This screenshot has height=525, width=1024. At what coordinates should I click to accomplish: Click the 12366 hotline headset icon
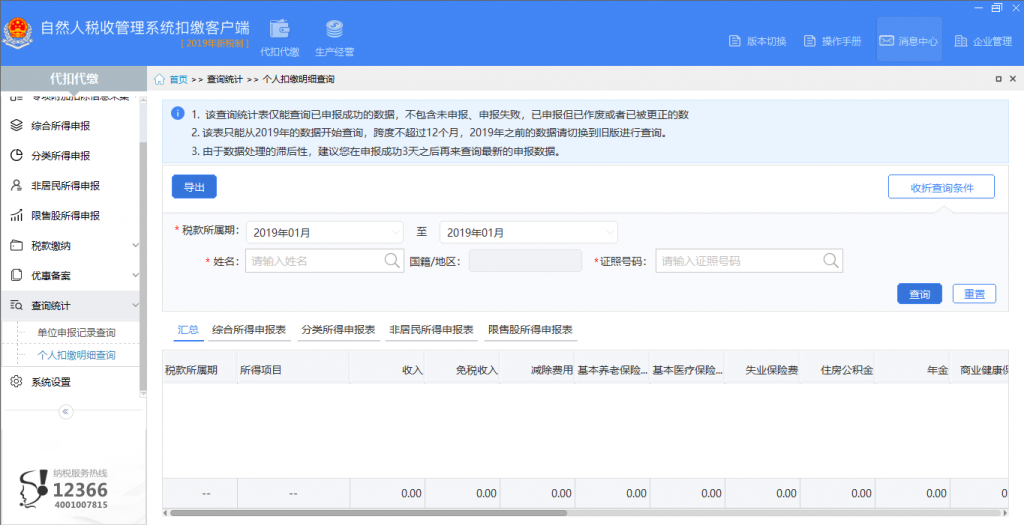tap(34, 488)
